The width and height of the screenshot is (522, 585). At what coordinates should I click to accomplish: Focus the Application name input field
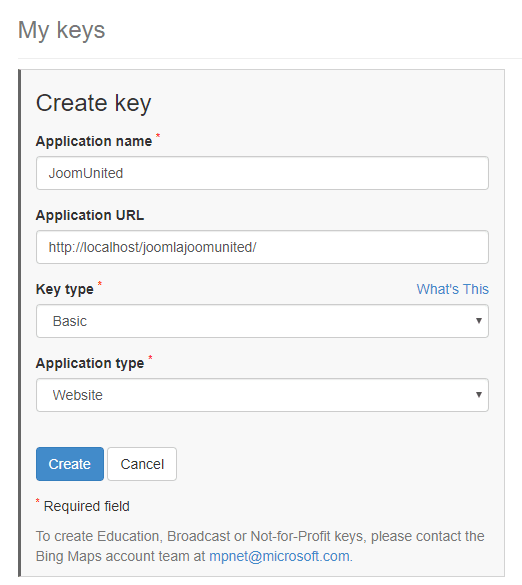click(x=262, y=173)
